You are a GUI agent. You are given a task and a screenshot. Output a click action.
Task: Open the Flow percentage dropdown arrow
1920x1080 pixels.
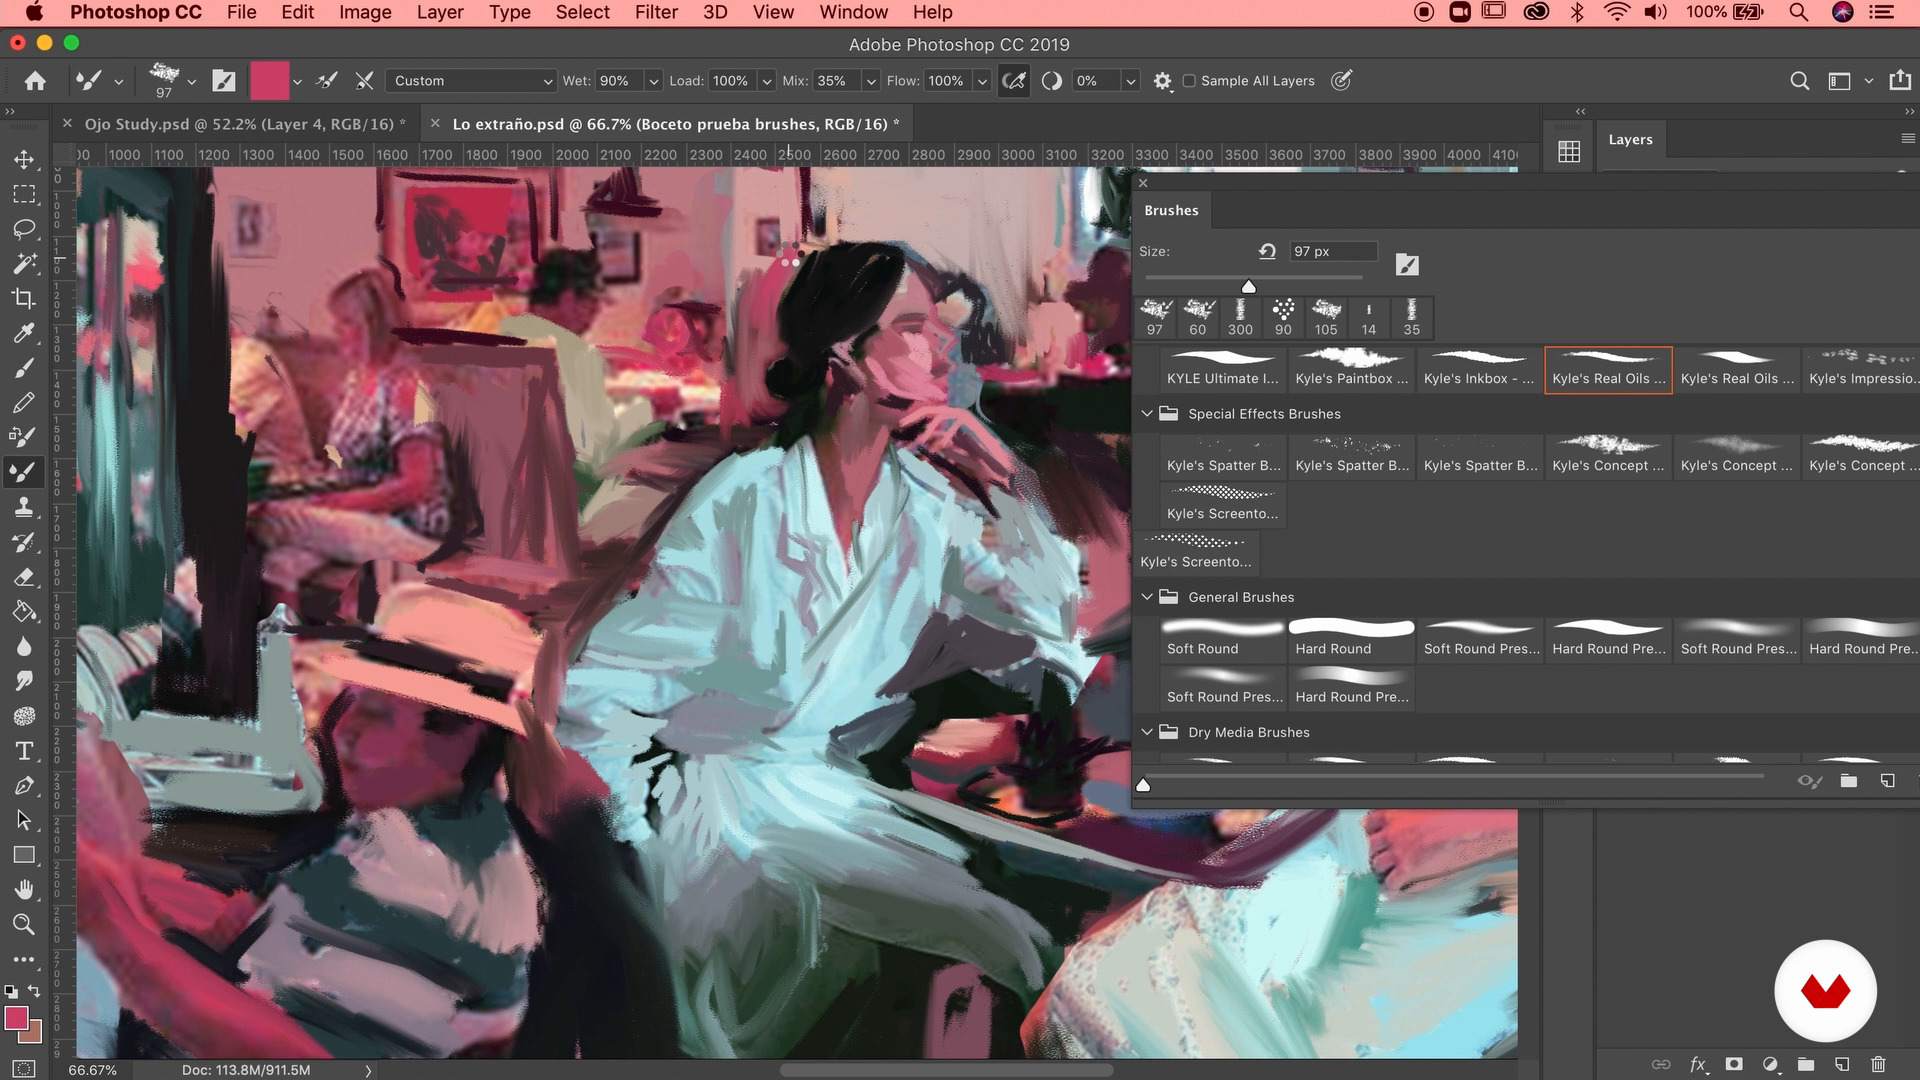tap(983, 81)
